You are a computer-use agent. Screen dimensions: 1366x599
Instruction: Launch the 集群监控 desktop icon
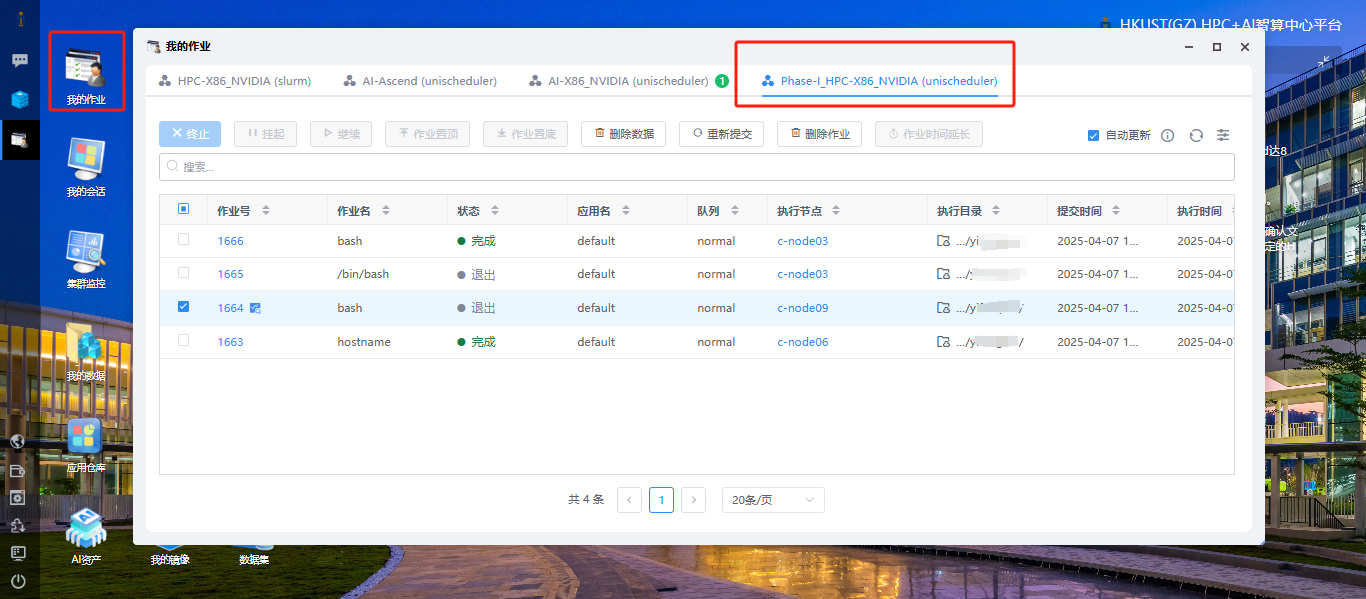tap(86, 258)
